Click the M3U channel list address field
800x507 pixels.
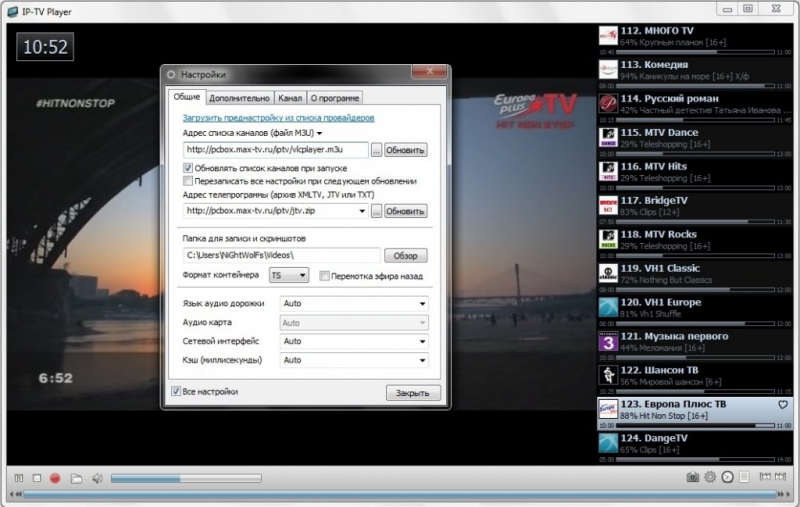tap(276, 150)
